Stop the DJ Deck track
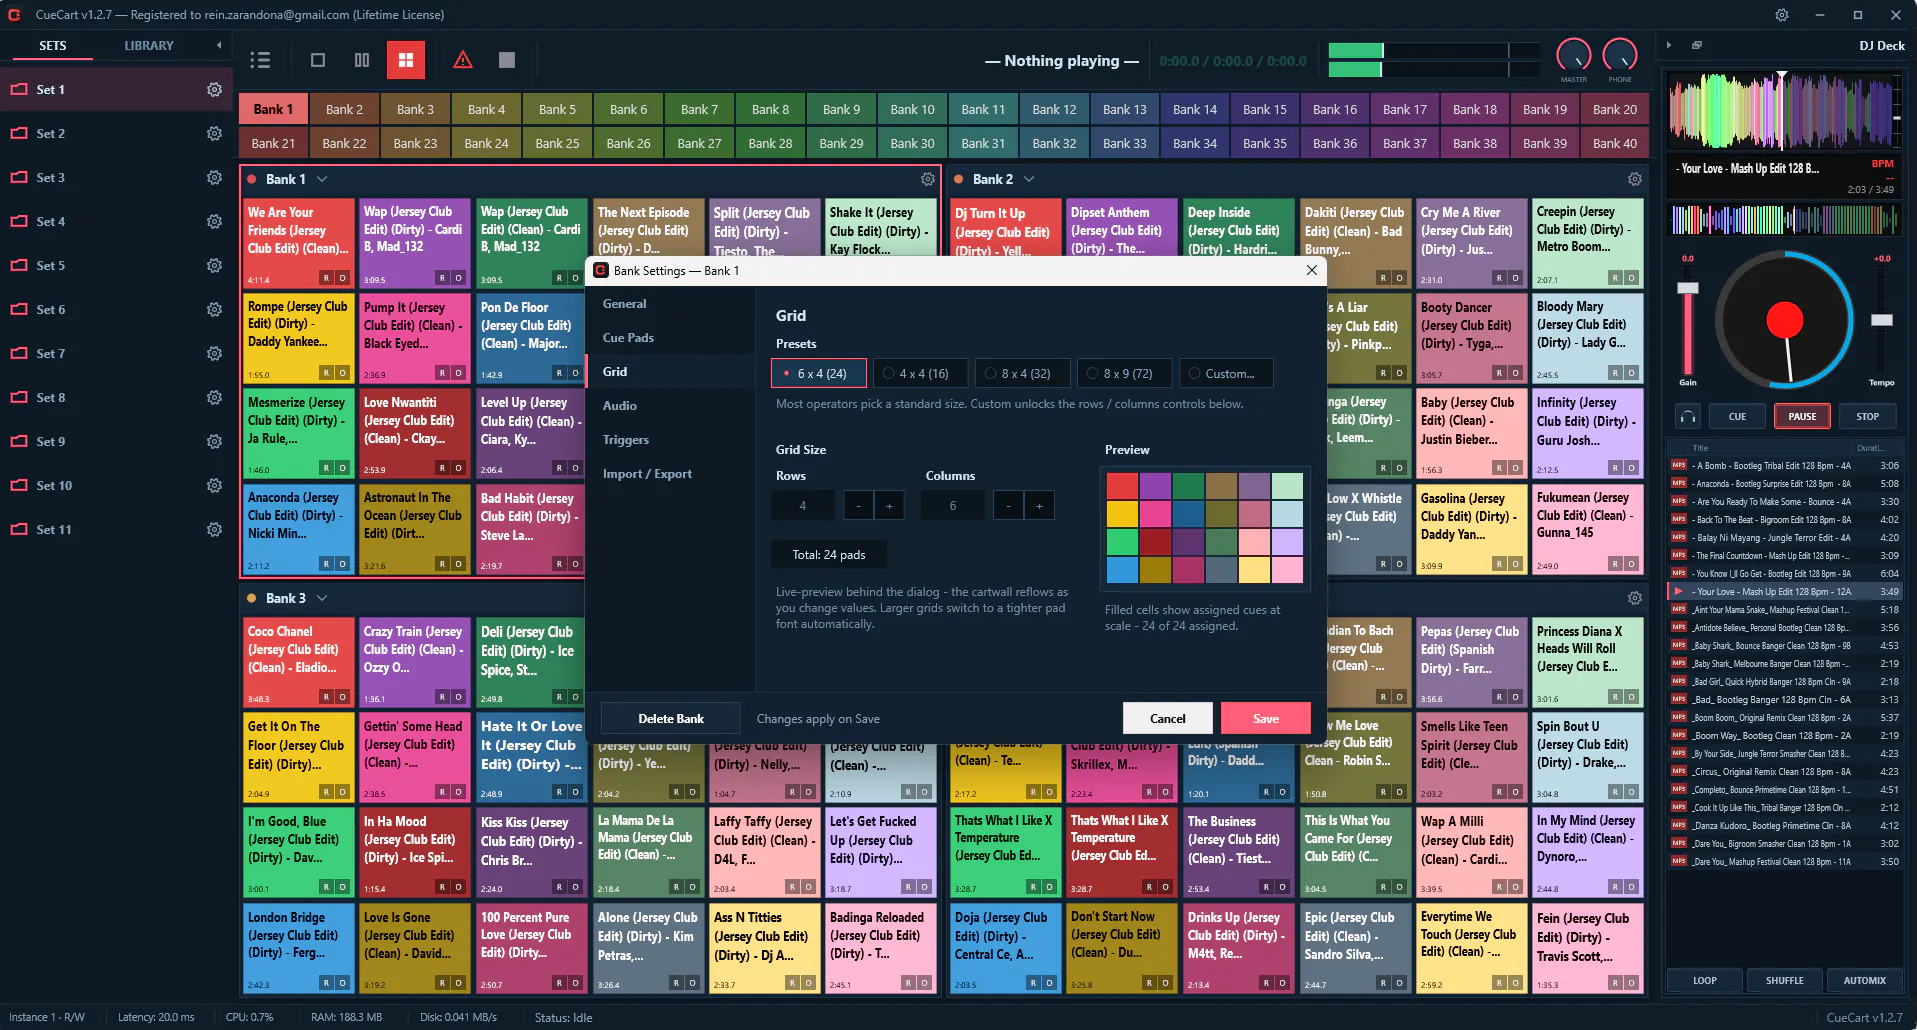 pyautogui.click(x=1867, y=417)
